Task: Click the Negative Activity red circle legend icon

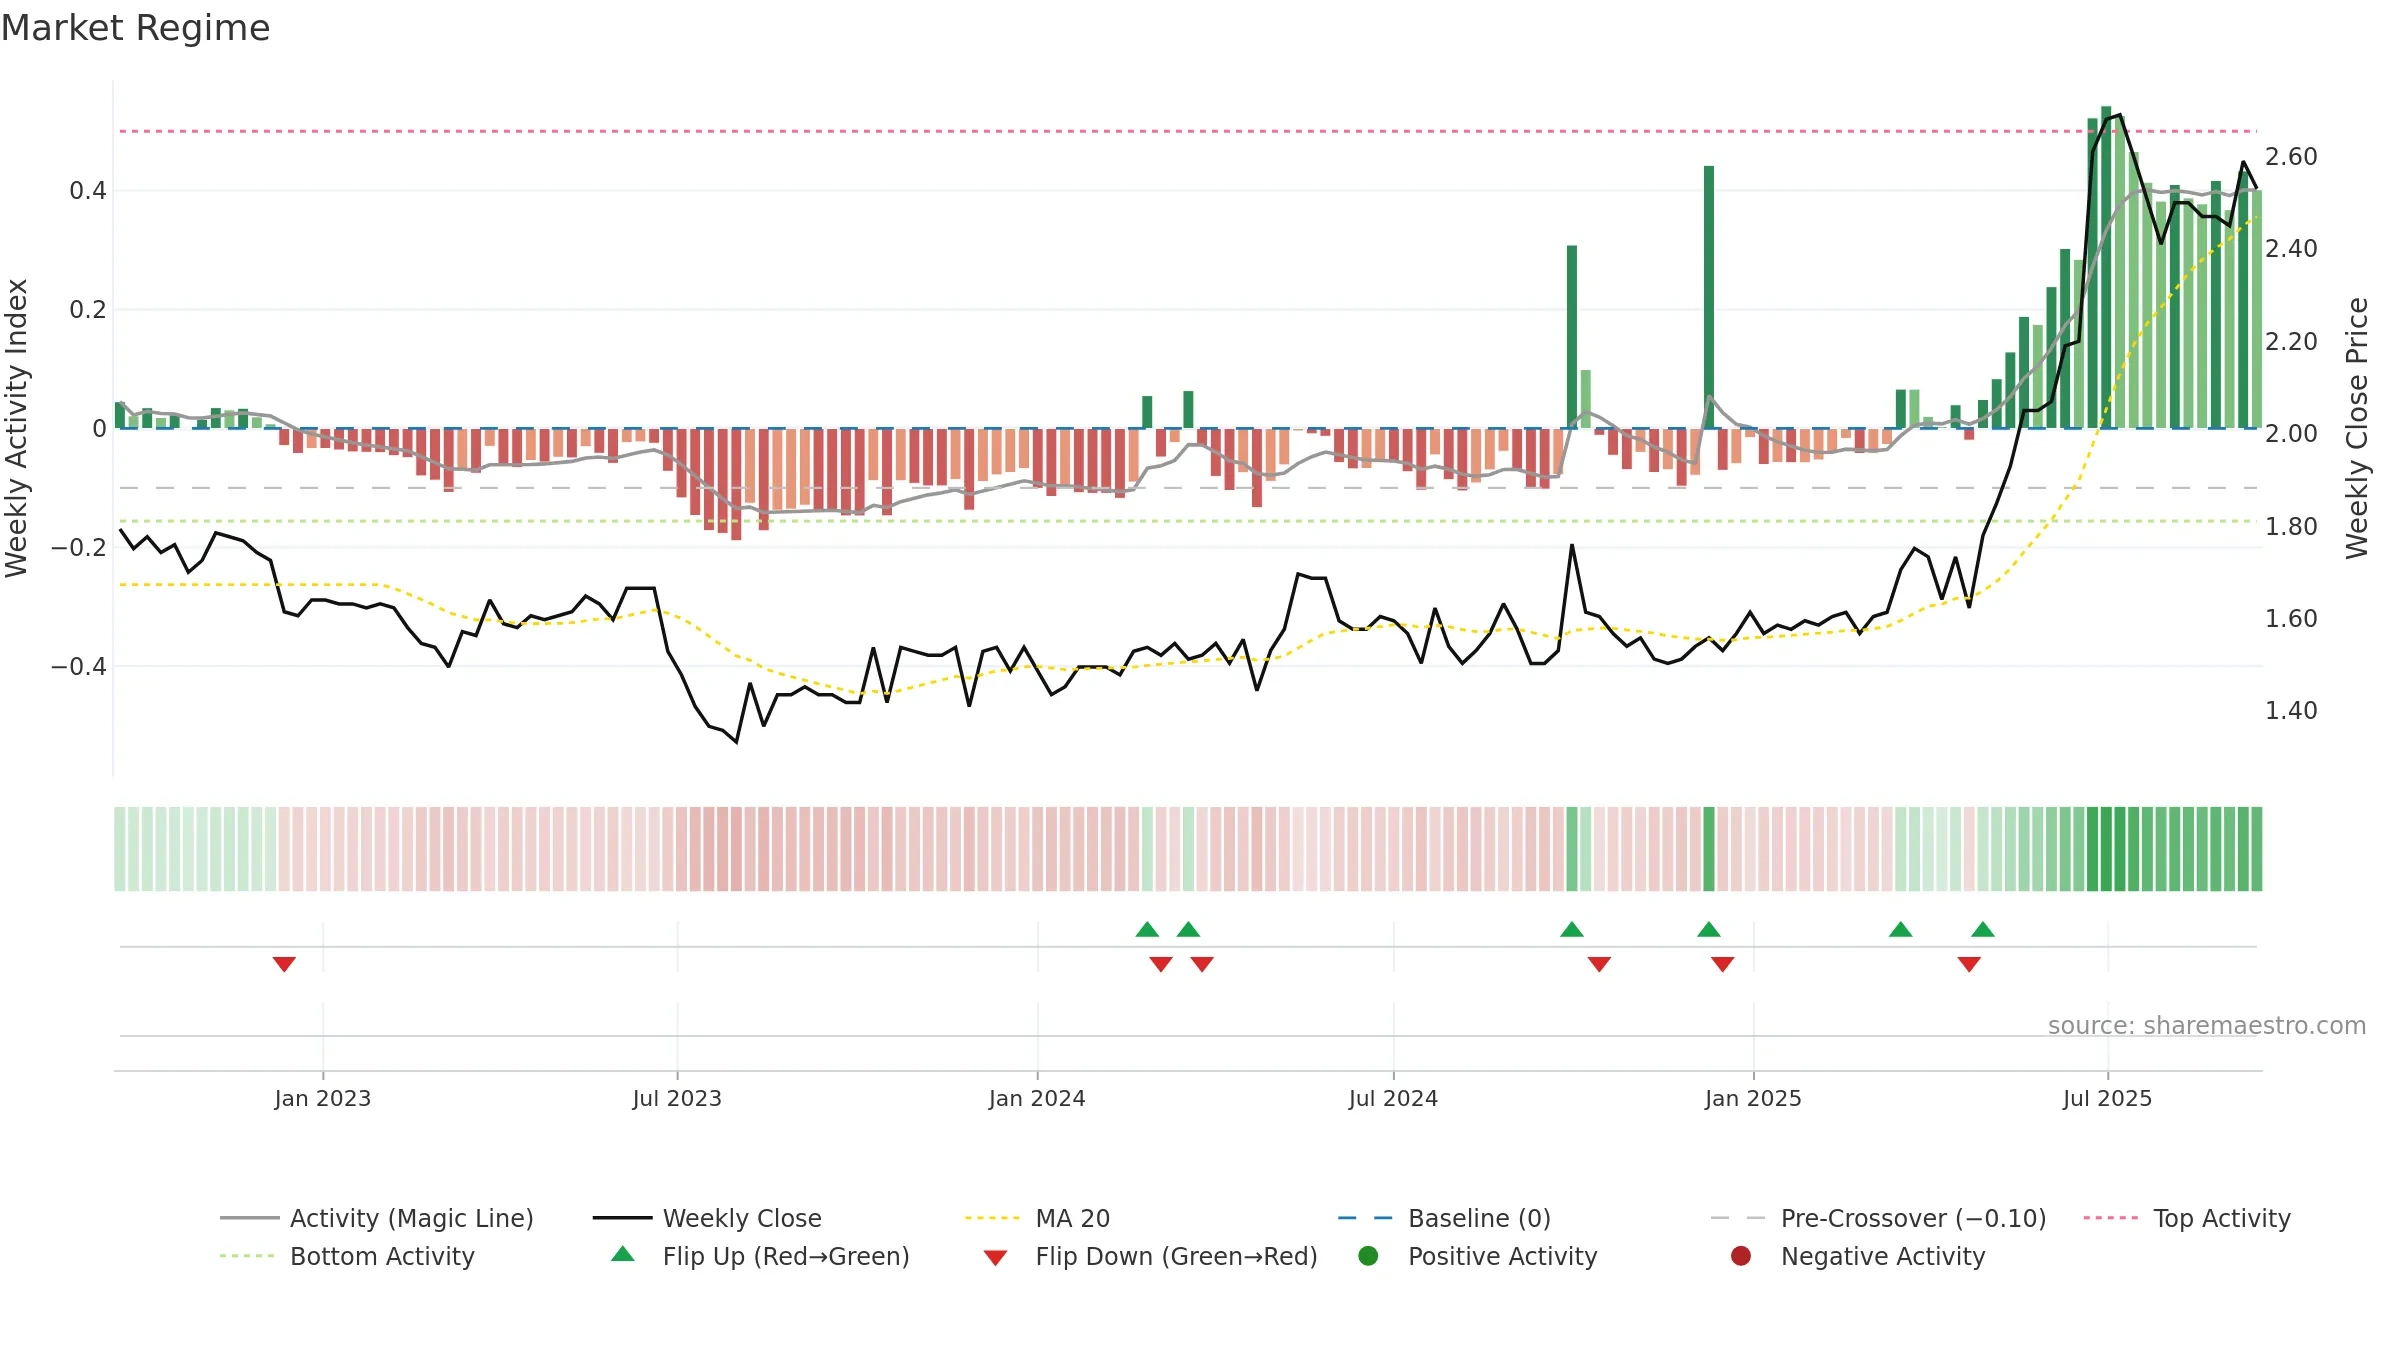Action: (x=1741, y=1255)
